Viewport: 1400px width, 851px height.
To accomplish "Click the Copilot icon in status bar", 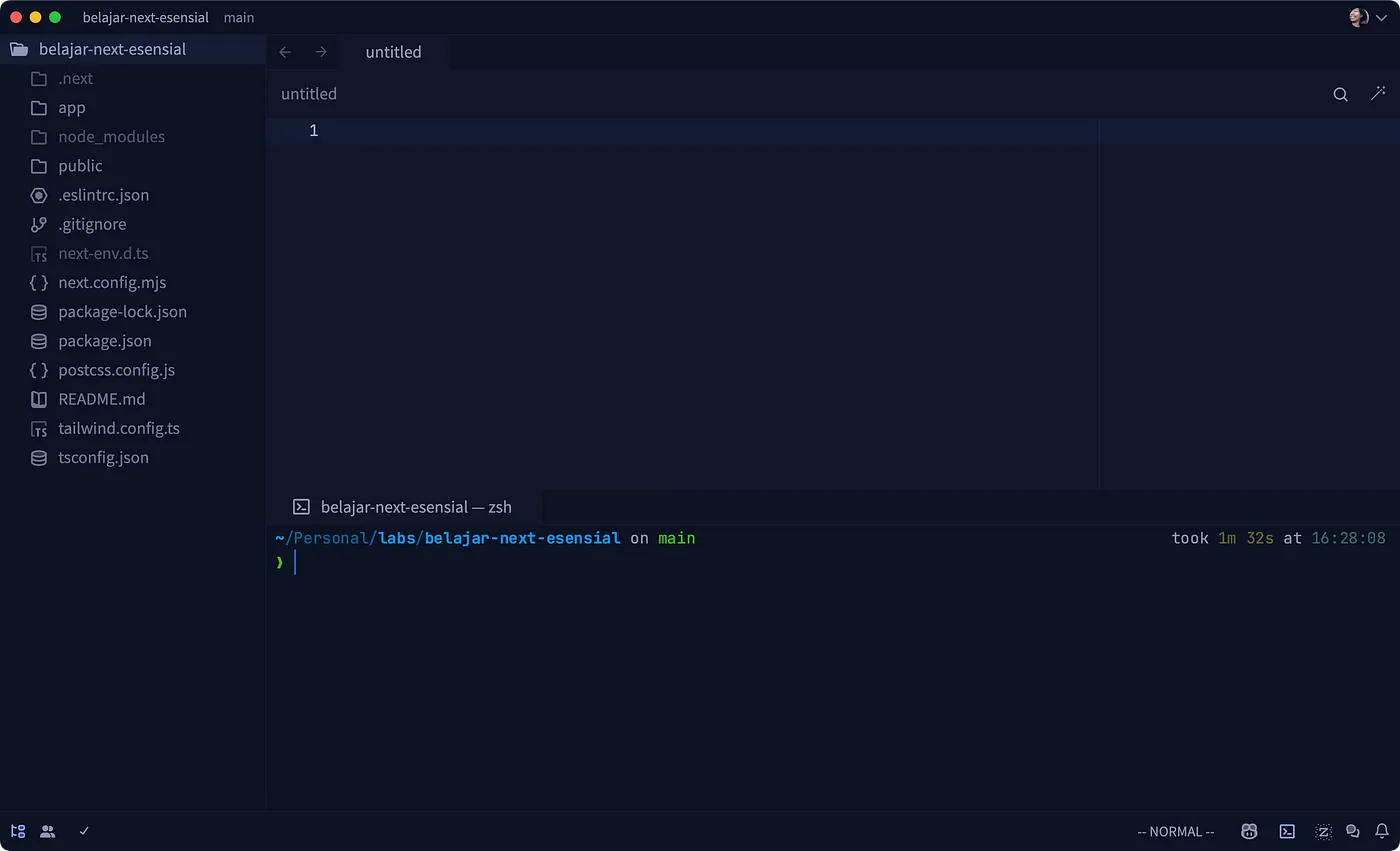I will point(1249,831).
